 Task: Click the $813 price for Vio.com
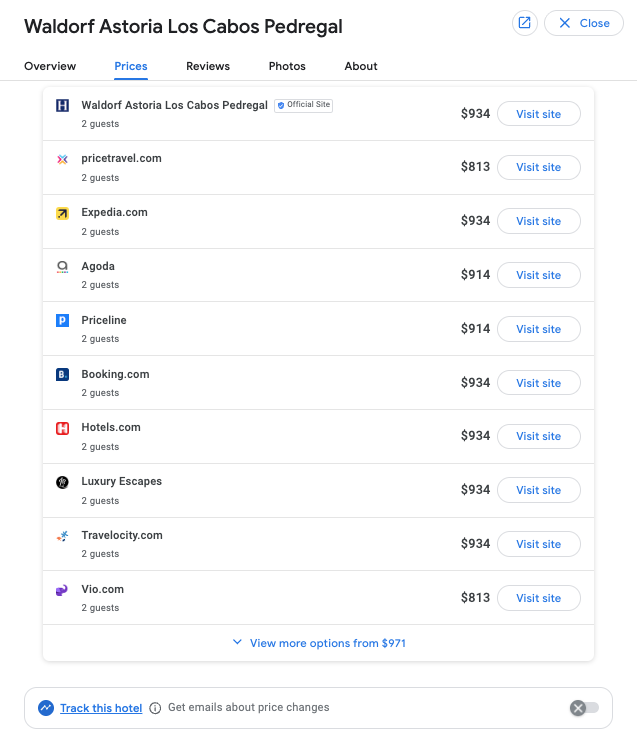coord(475,597)
